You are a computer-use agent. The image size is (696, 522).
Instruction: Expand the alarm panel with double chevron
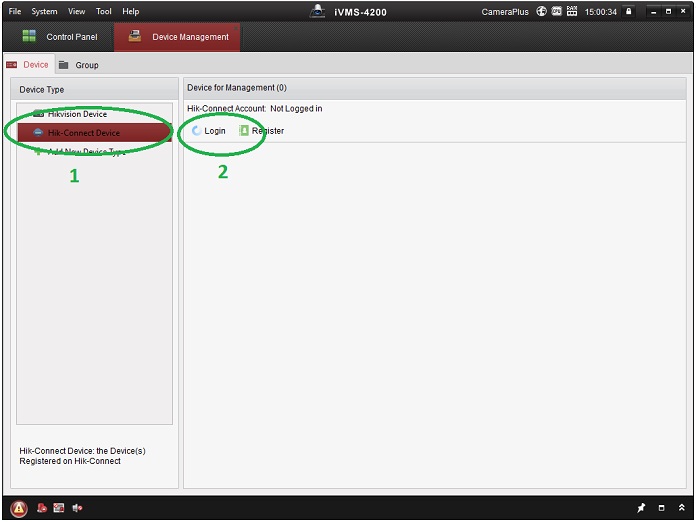click(682, 508)
